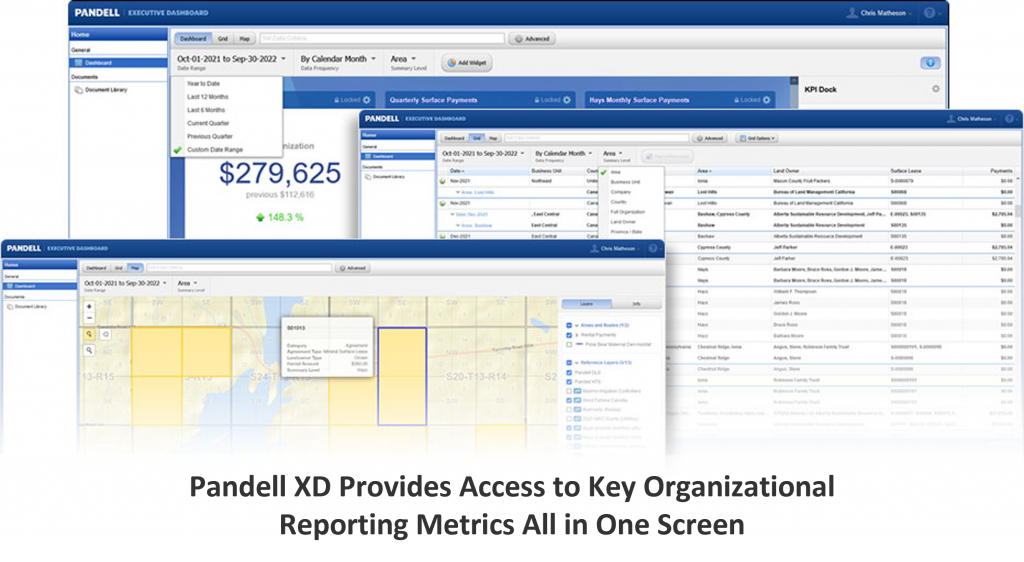The width and height of the screenshot is (1024, 562).
Task: Click Dashboard item icon in grid window sidebar
Action: (368, 157)
